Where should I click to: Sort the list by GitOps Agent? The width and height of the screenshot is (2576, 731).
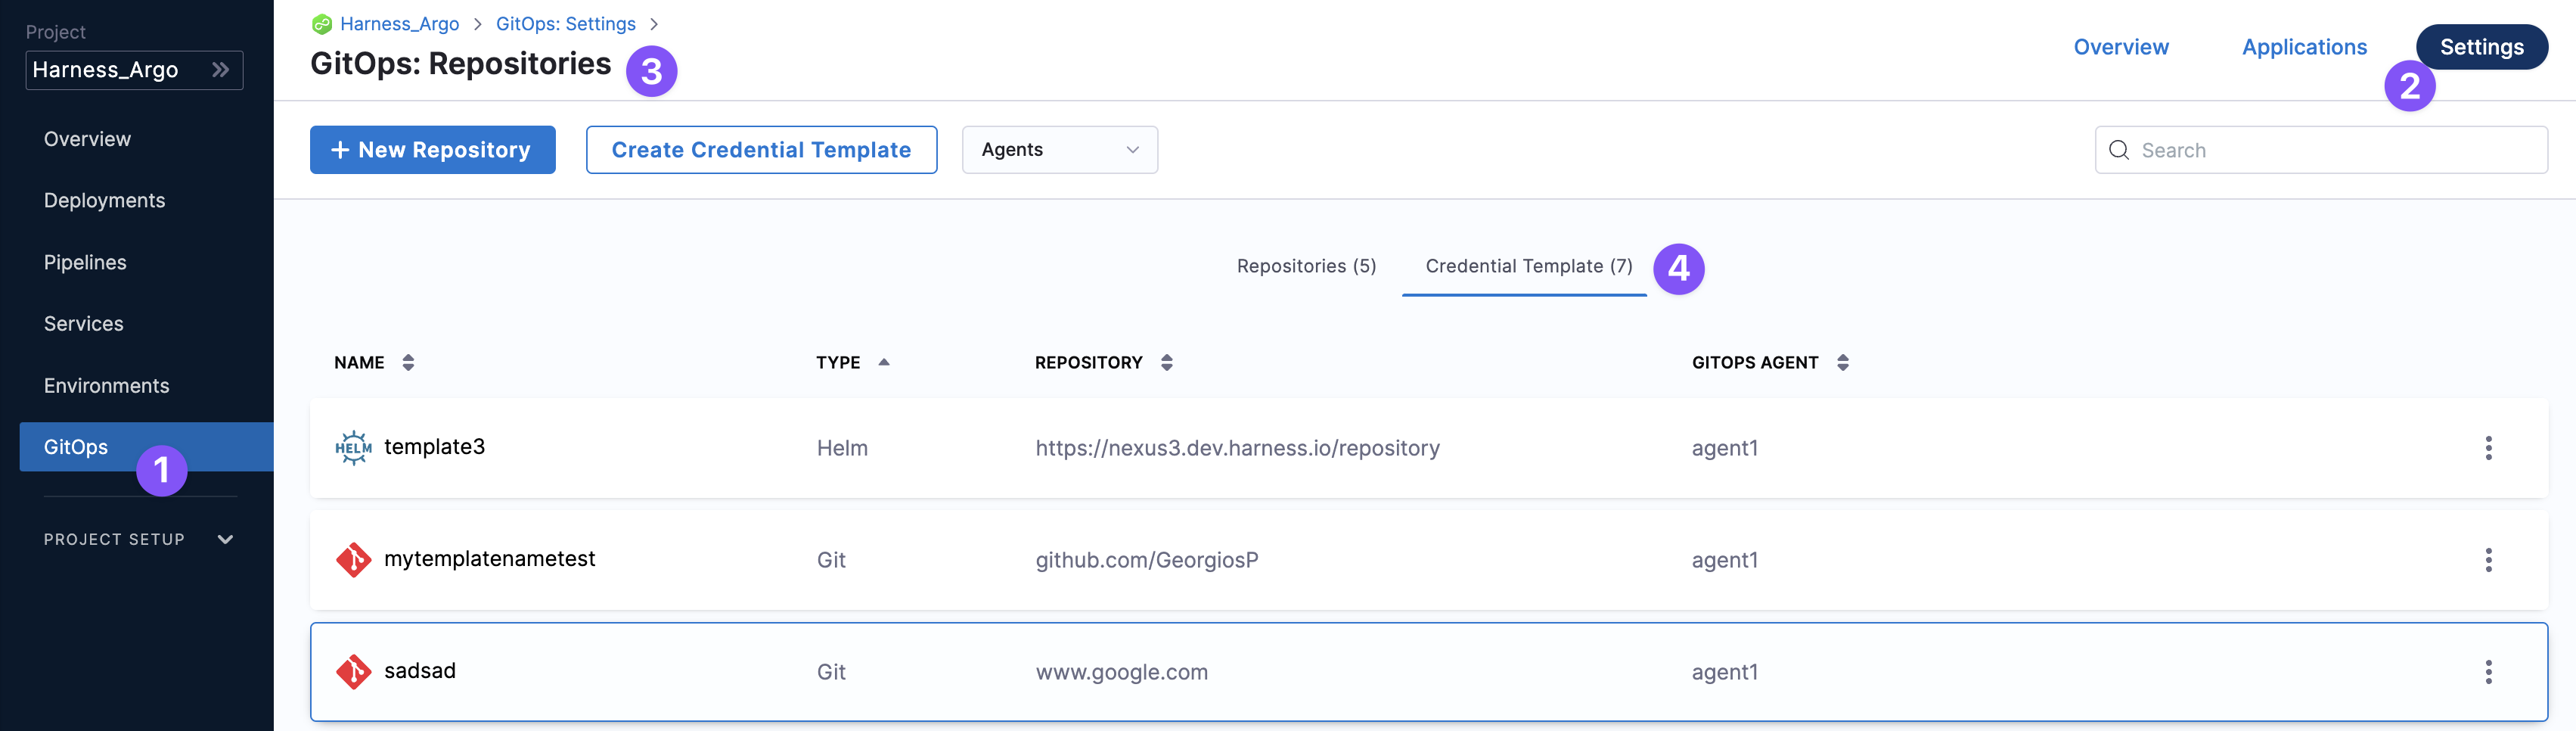1843,362
